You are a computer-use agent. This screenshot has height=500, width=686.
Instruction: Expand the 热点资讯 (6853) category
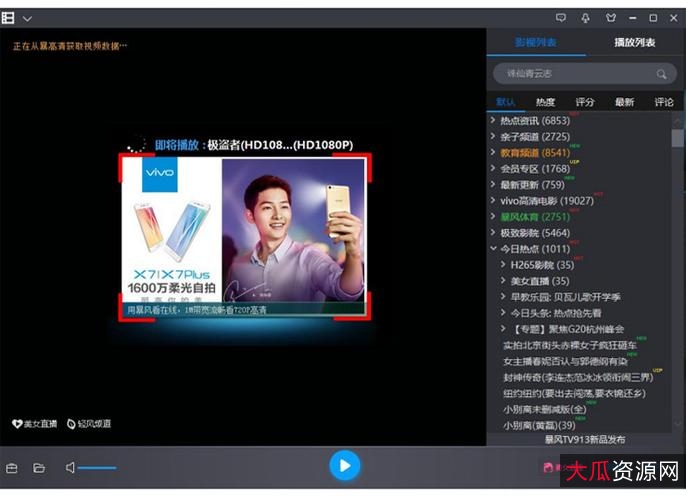[493, 119]
